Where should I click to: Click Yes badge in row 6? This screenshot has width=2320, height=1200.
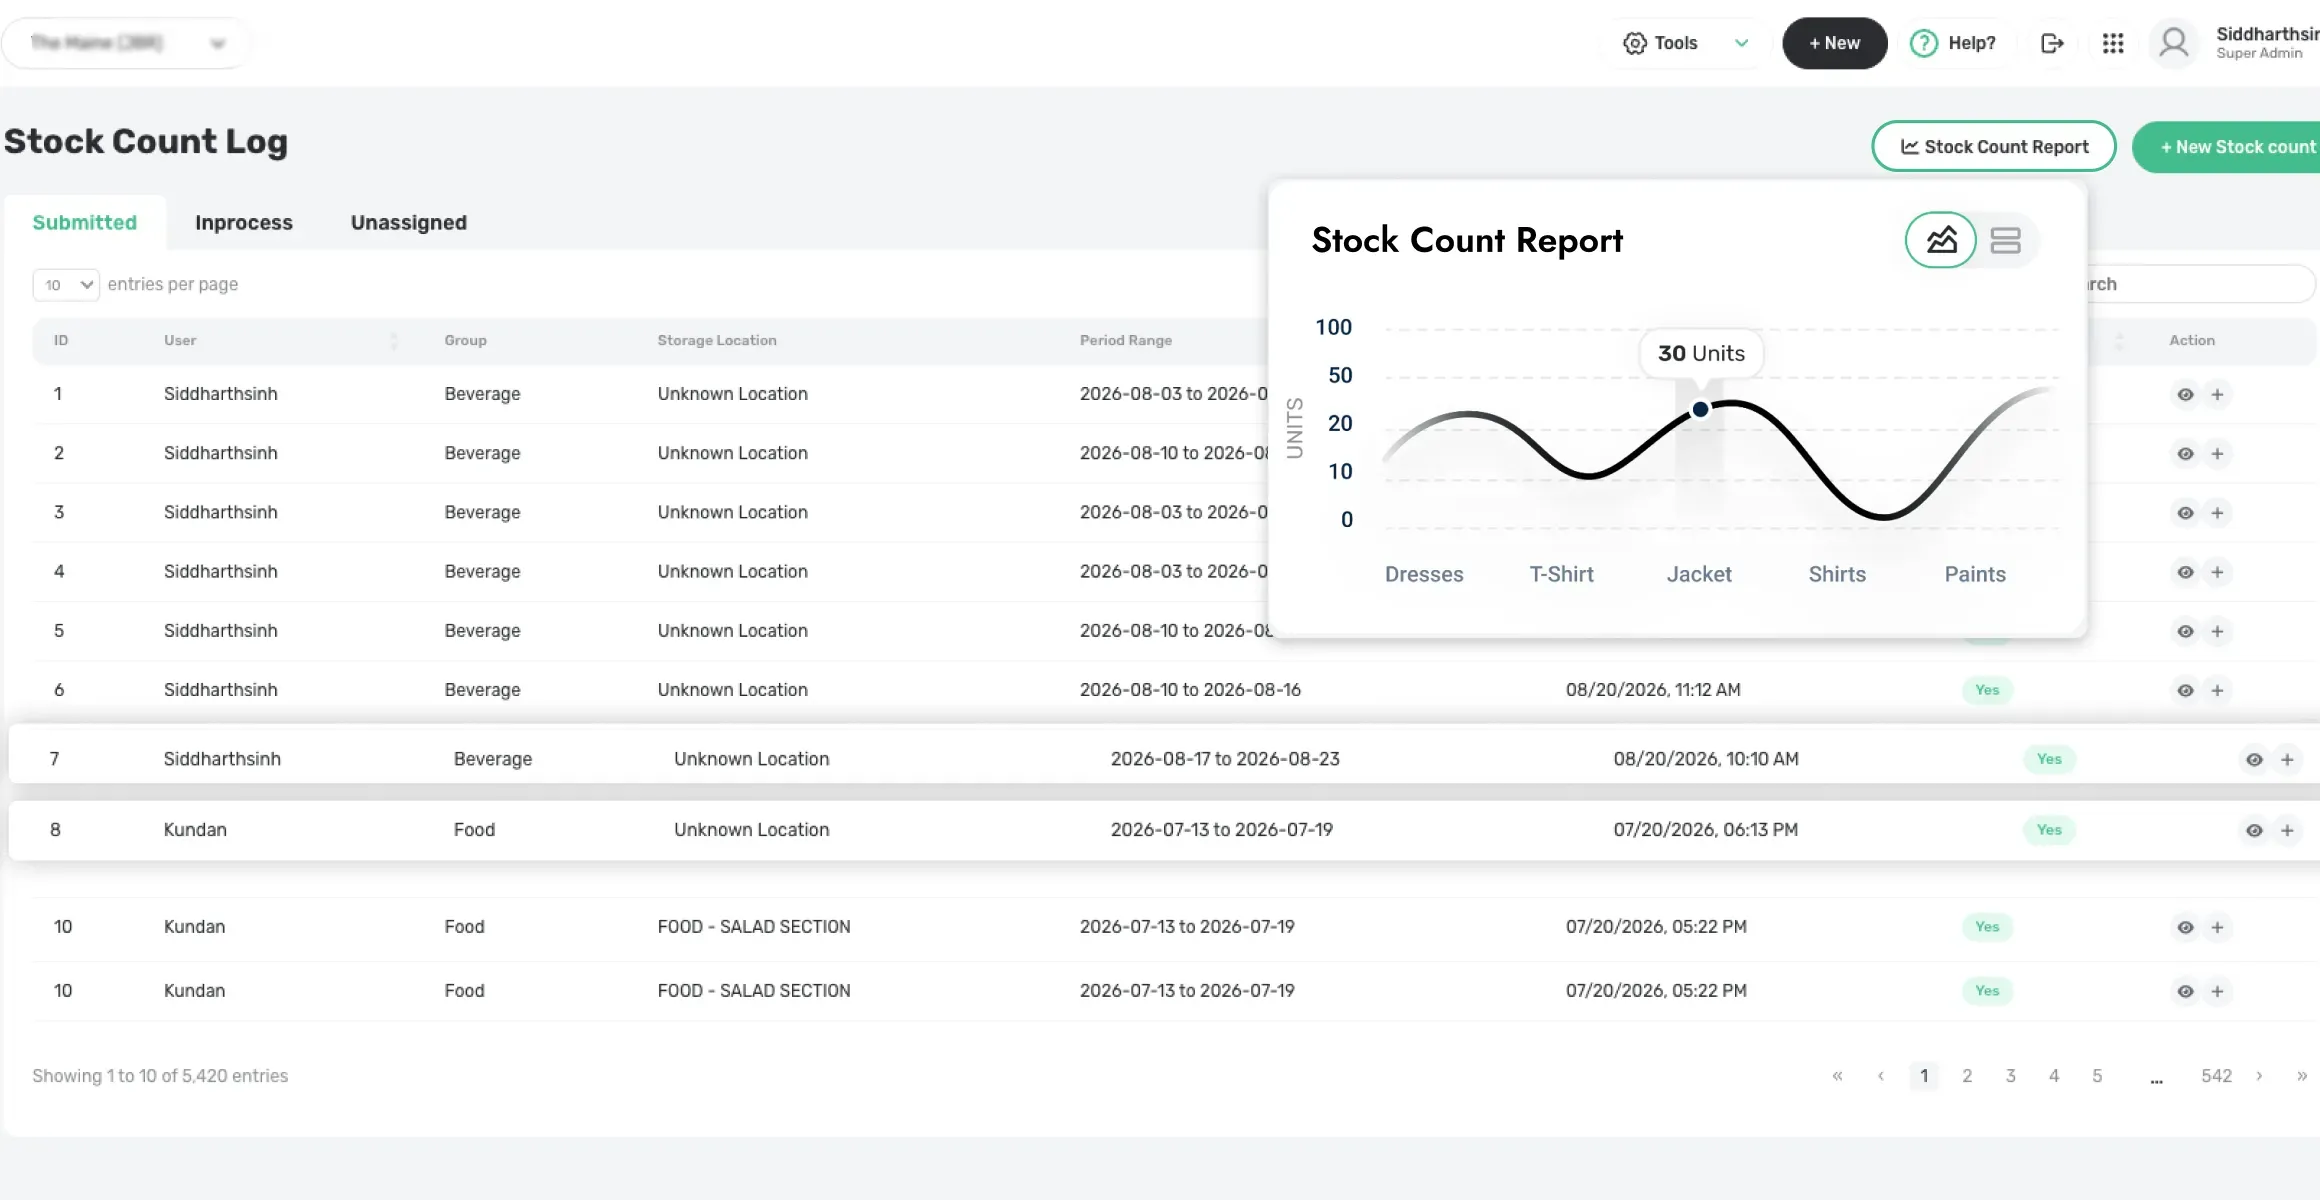click(1987, 690)
